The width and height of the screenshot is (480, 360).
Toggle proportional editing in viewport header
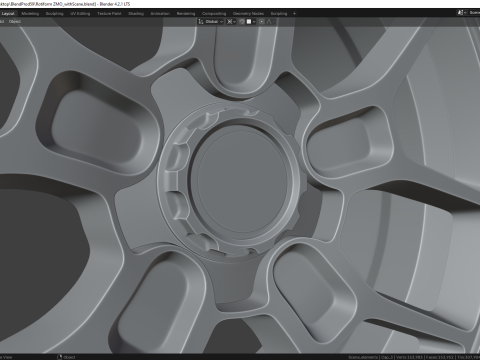click(x=262, y=21)
